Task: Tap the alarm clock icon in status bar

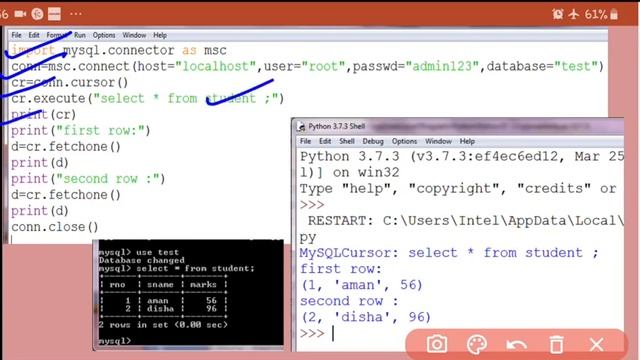Action: tap(558, 14)
